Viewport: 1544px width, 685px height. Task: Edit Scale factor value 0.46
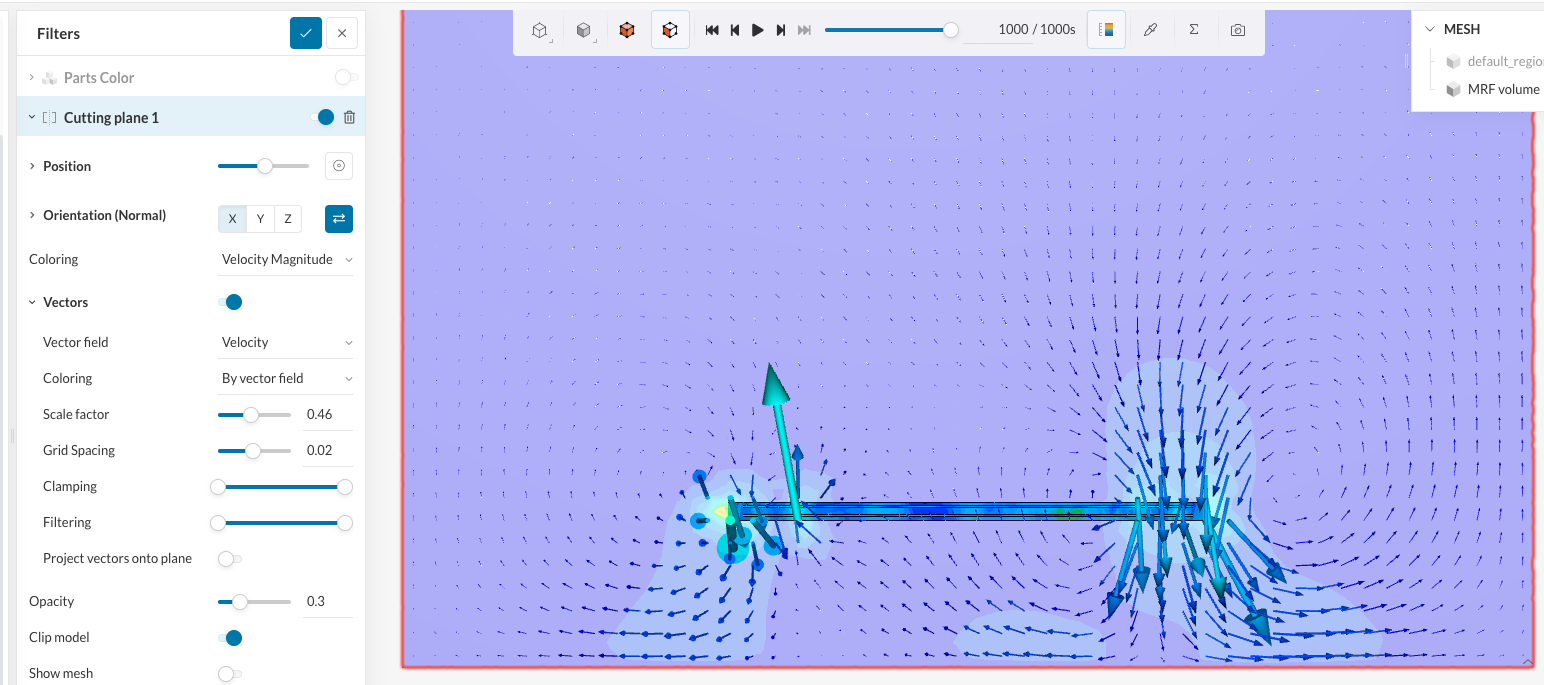[x=328, y=414]
